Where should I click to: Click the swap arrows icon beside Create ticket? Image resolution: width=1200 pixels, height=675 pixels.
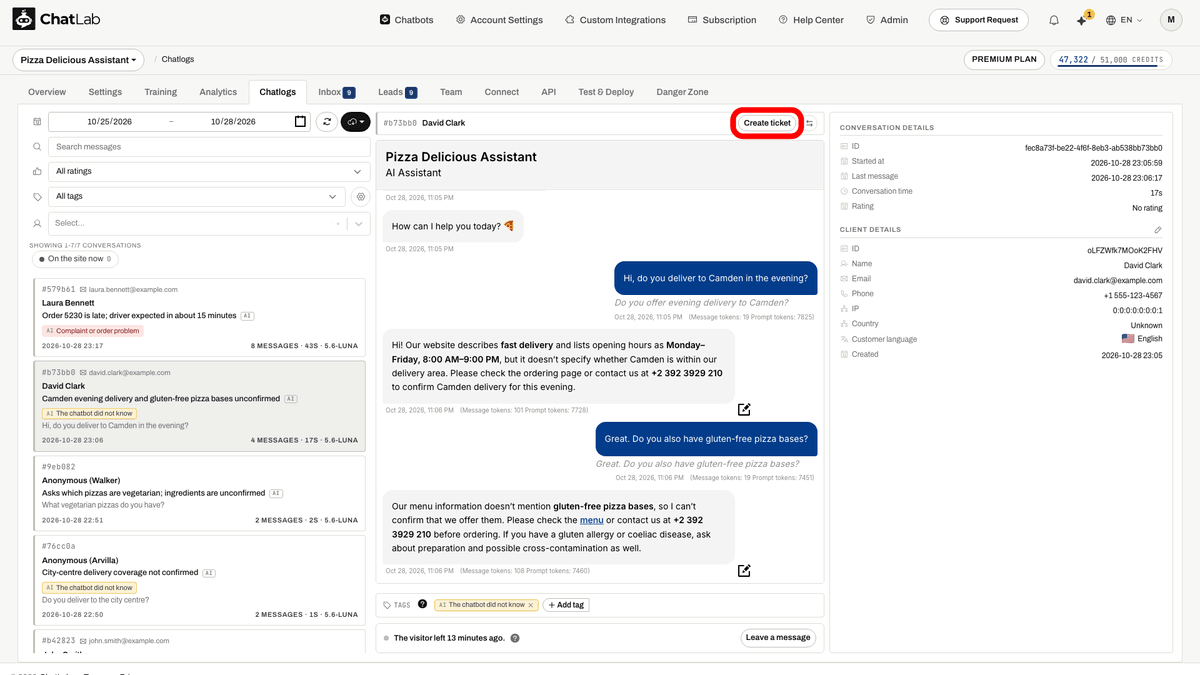[x=811, y=123]
